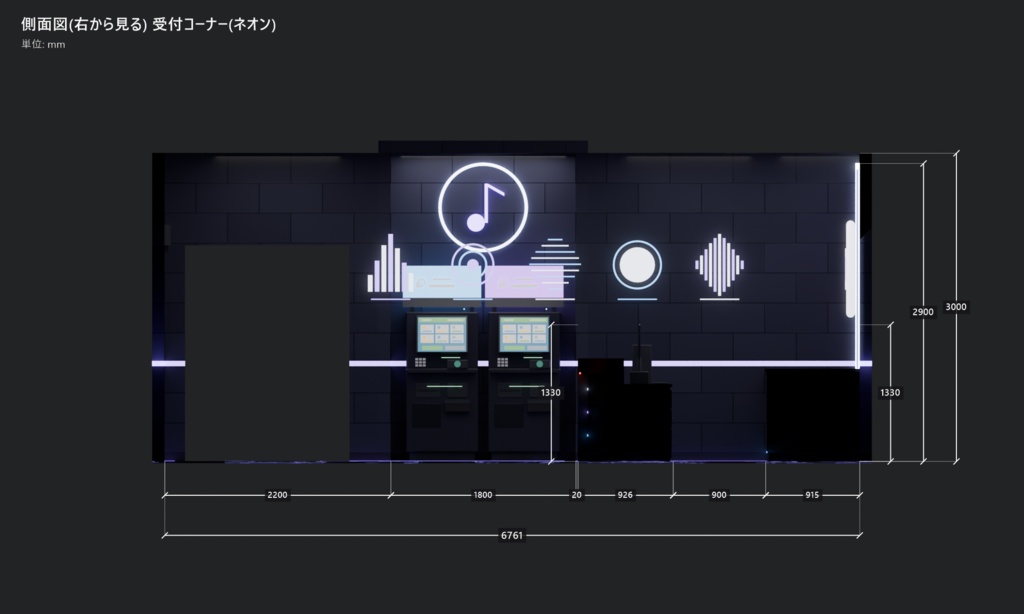This screenshot has width=1024, height=614.
Task: Select the 単位: mm unit label
Action: (43, 44)
